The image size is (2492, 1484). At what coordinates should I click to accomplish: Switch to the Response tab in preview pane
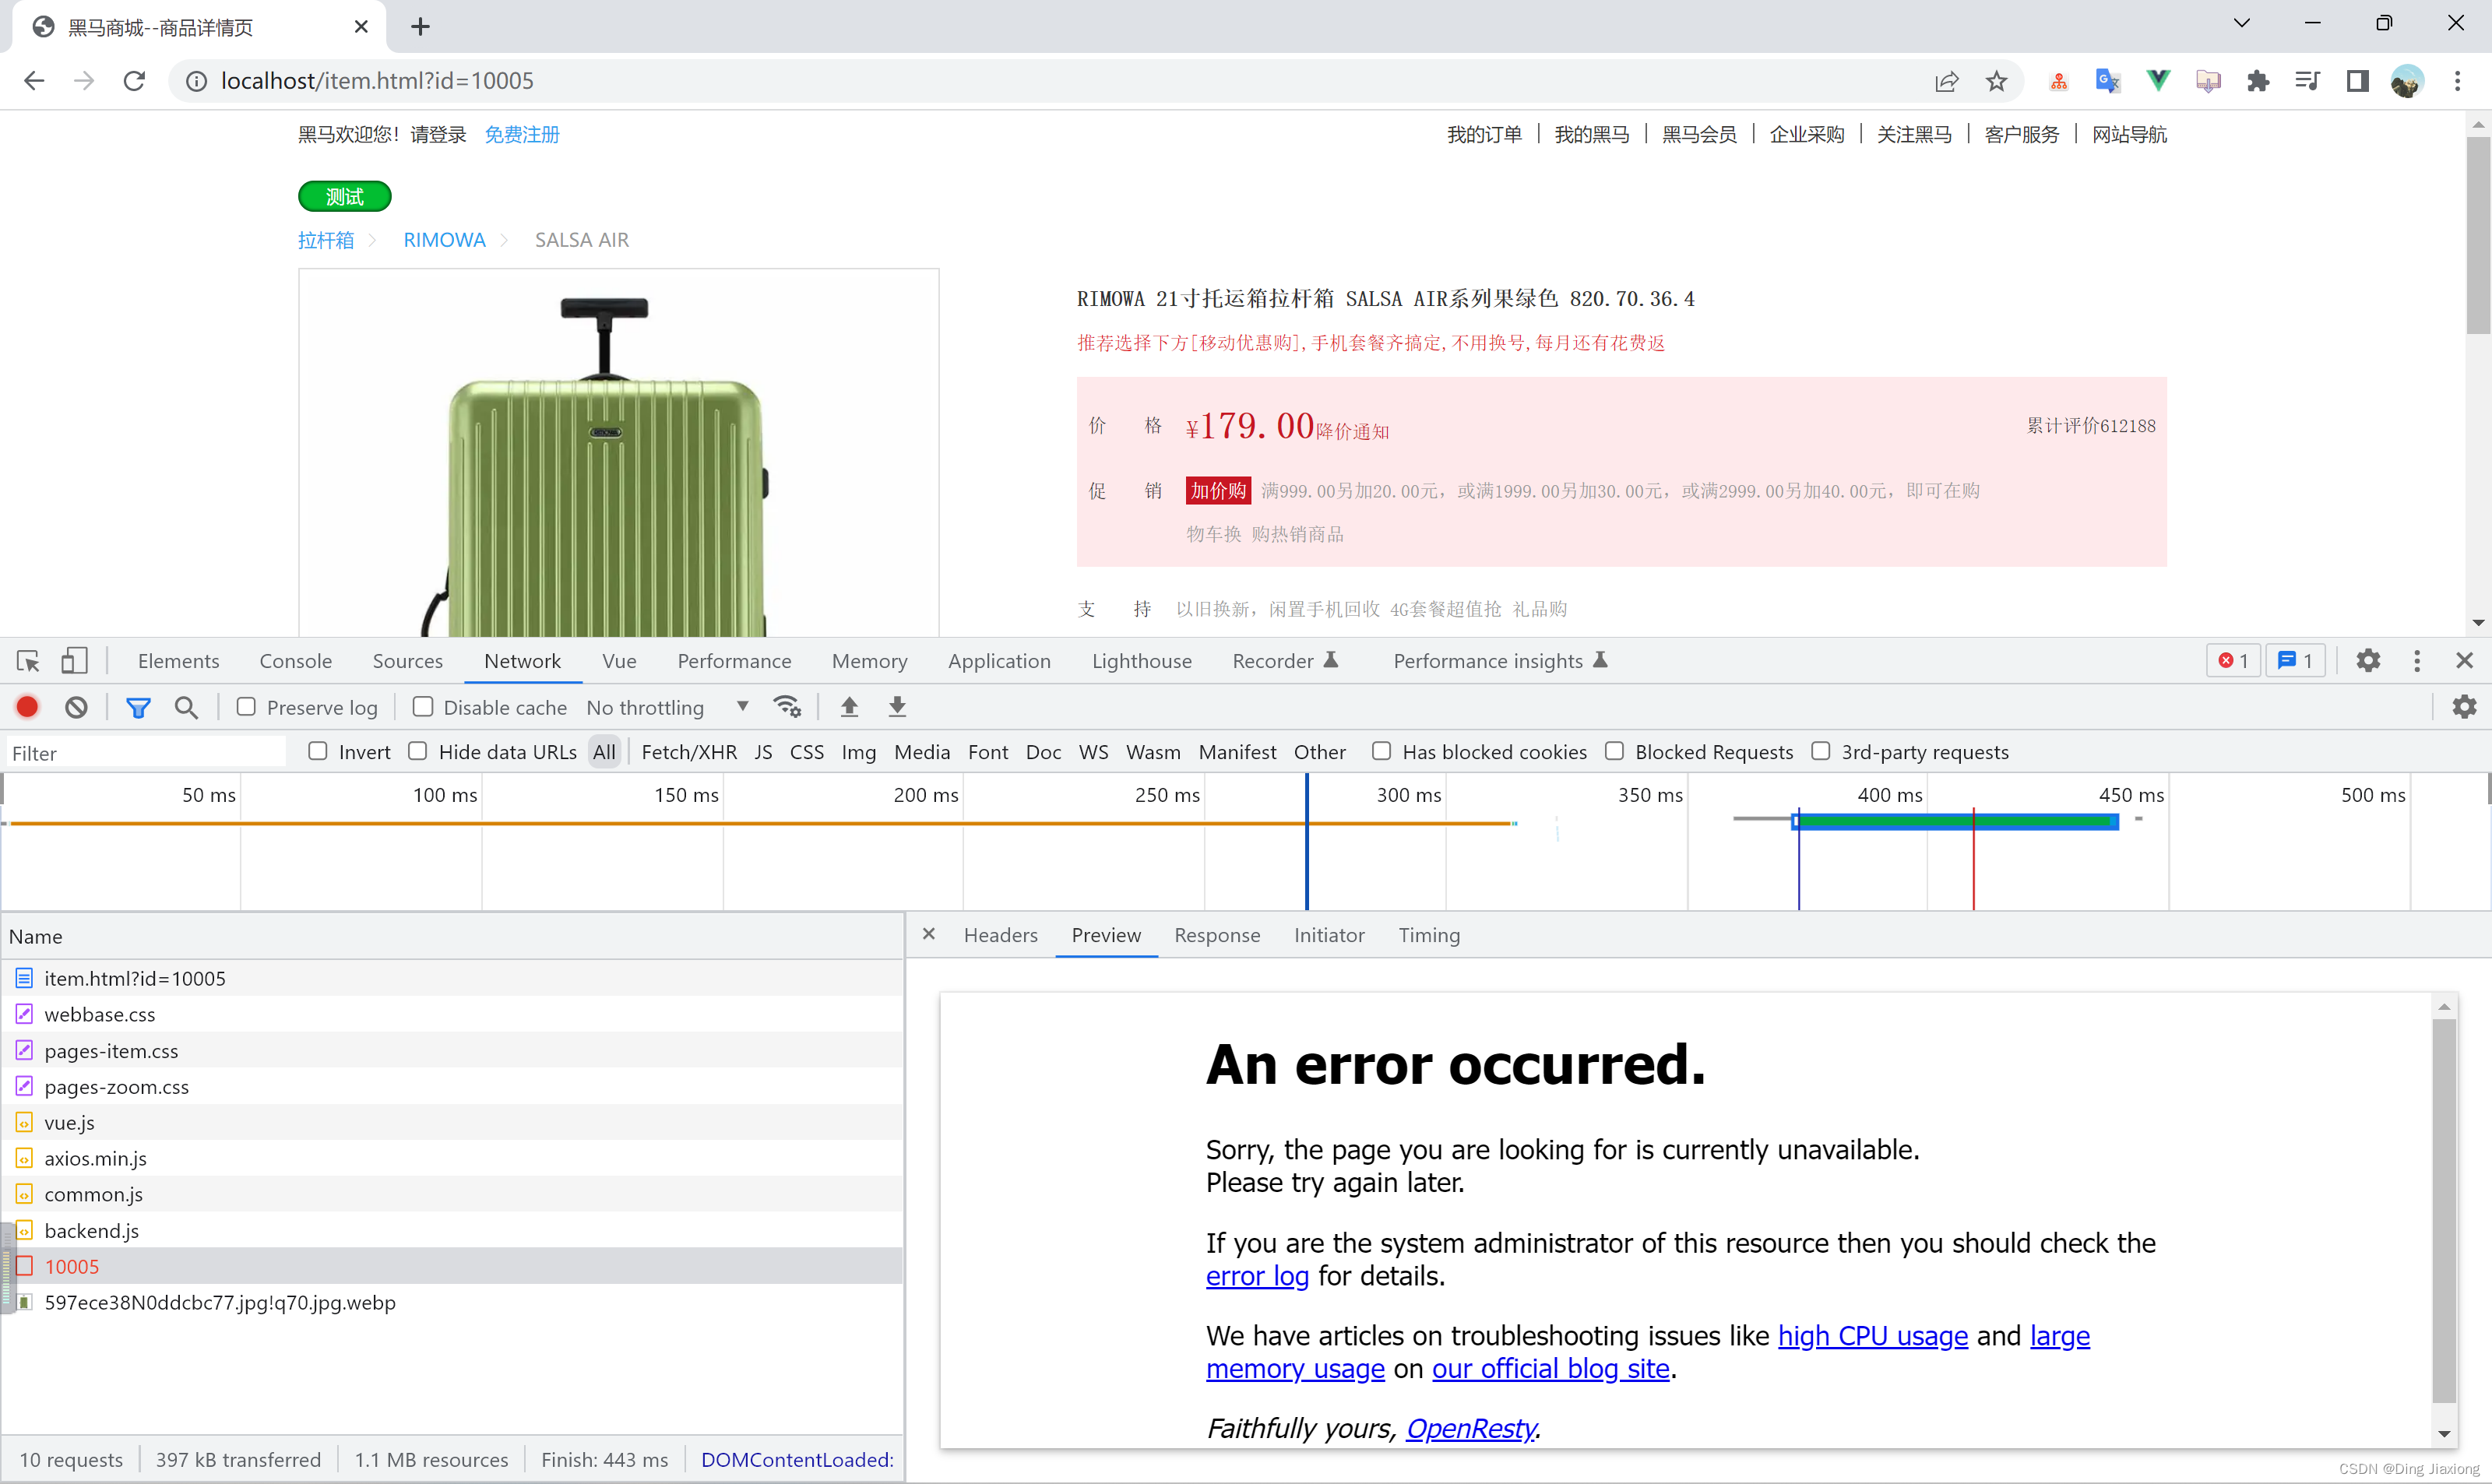pyautogui.click(x=1217, y=934)
